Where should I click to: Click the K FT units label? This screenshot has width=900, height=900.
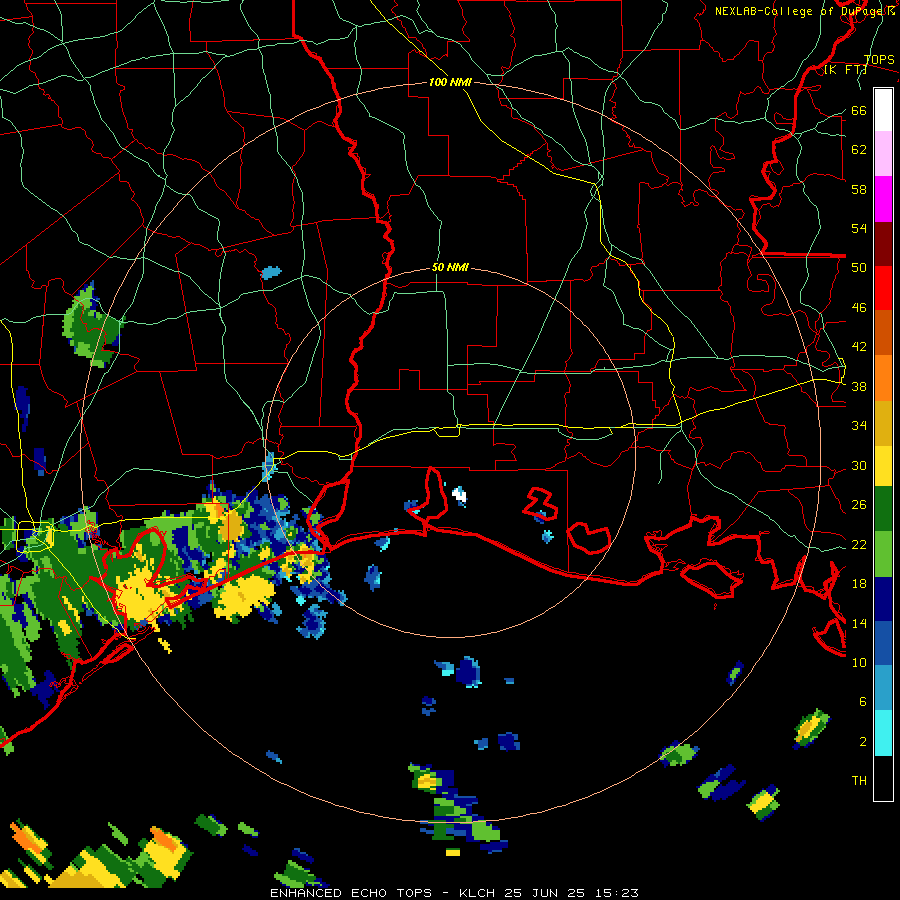point(845,70)
